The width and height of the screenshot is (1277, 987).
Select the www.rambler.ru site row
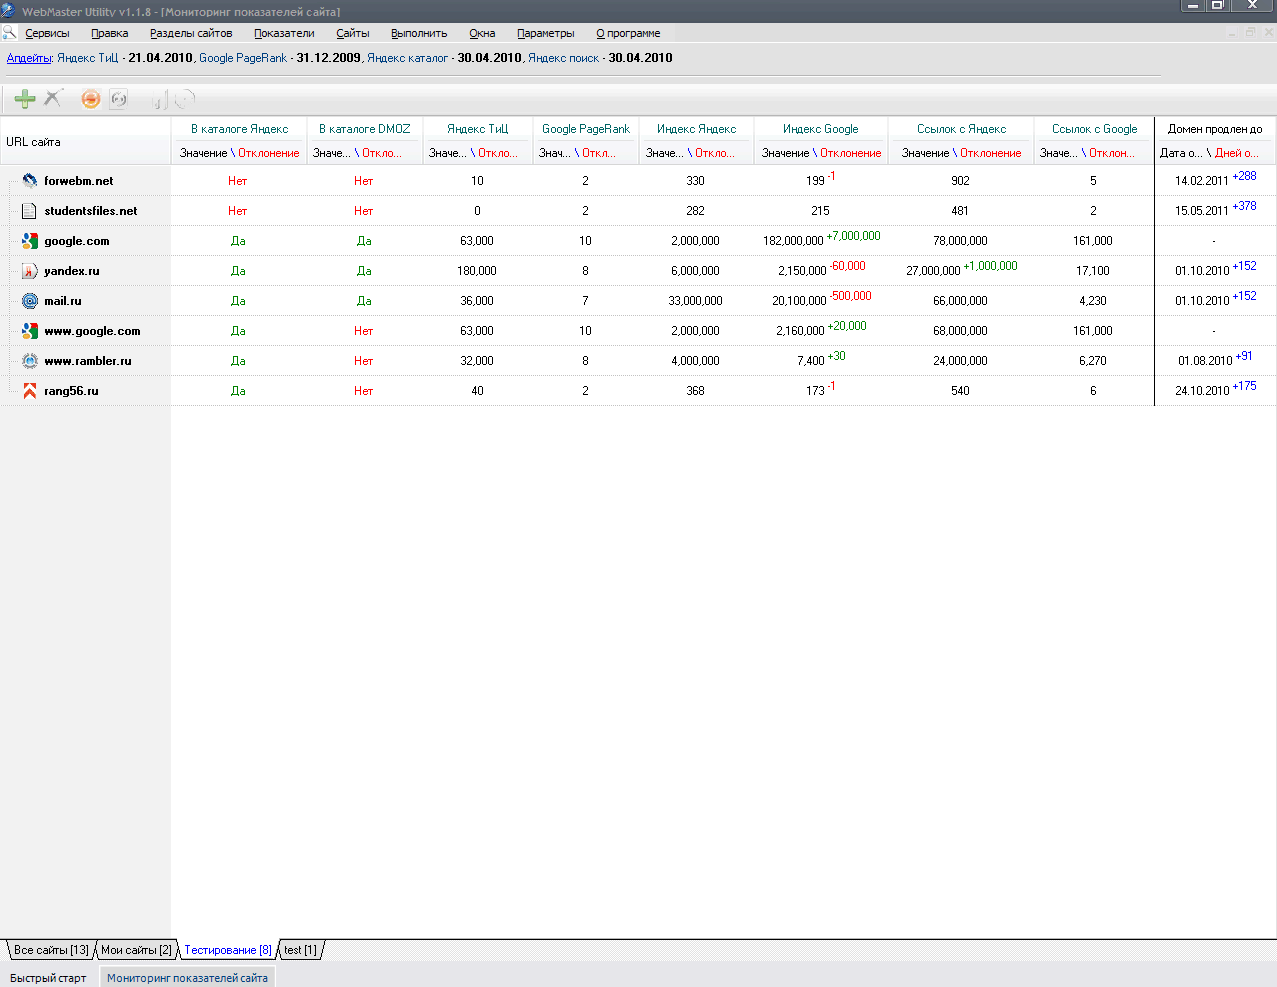click(88, 361)
